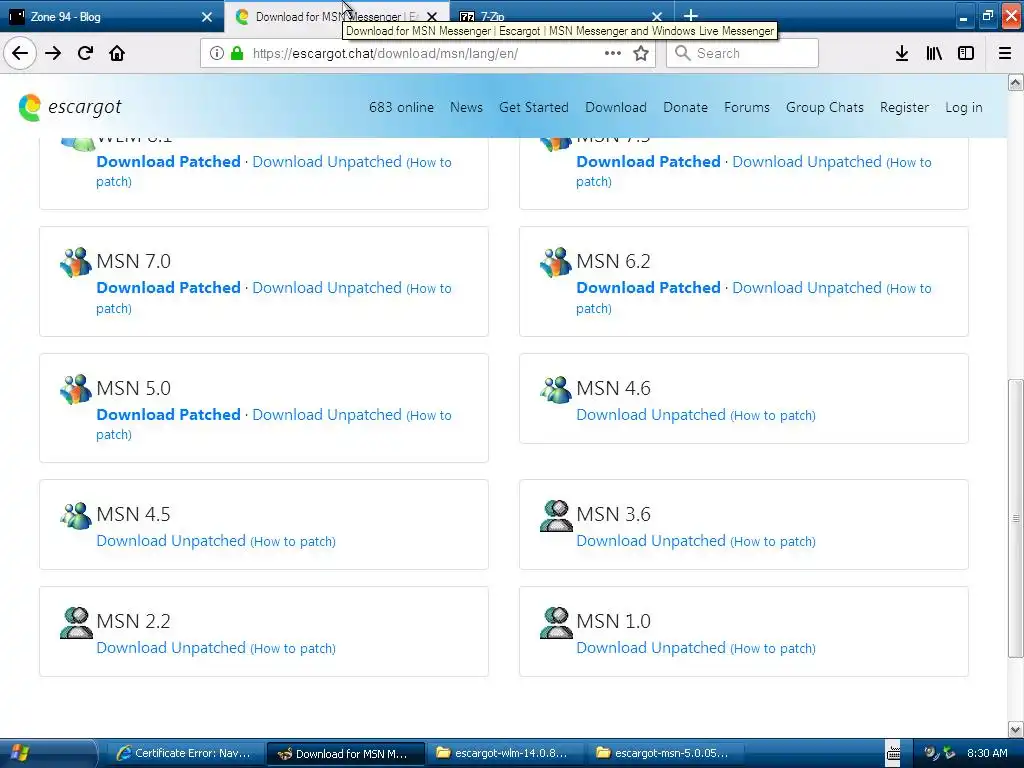Reload the current page

click(x=85, y=53)
